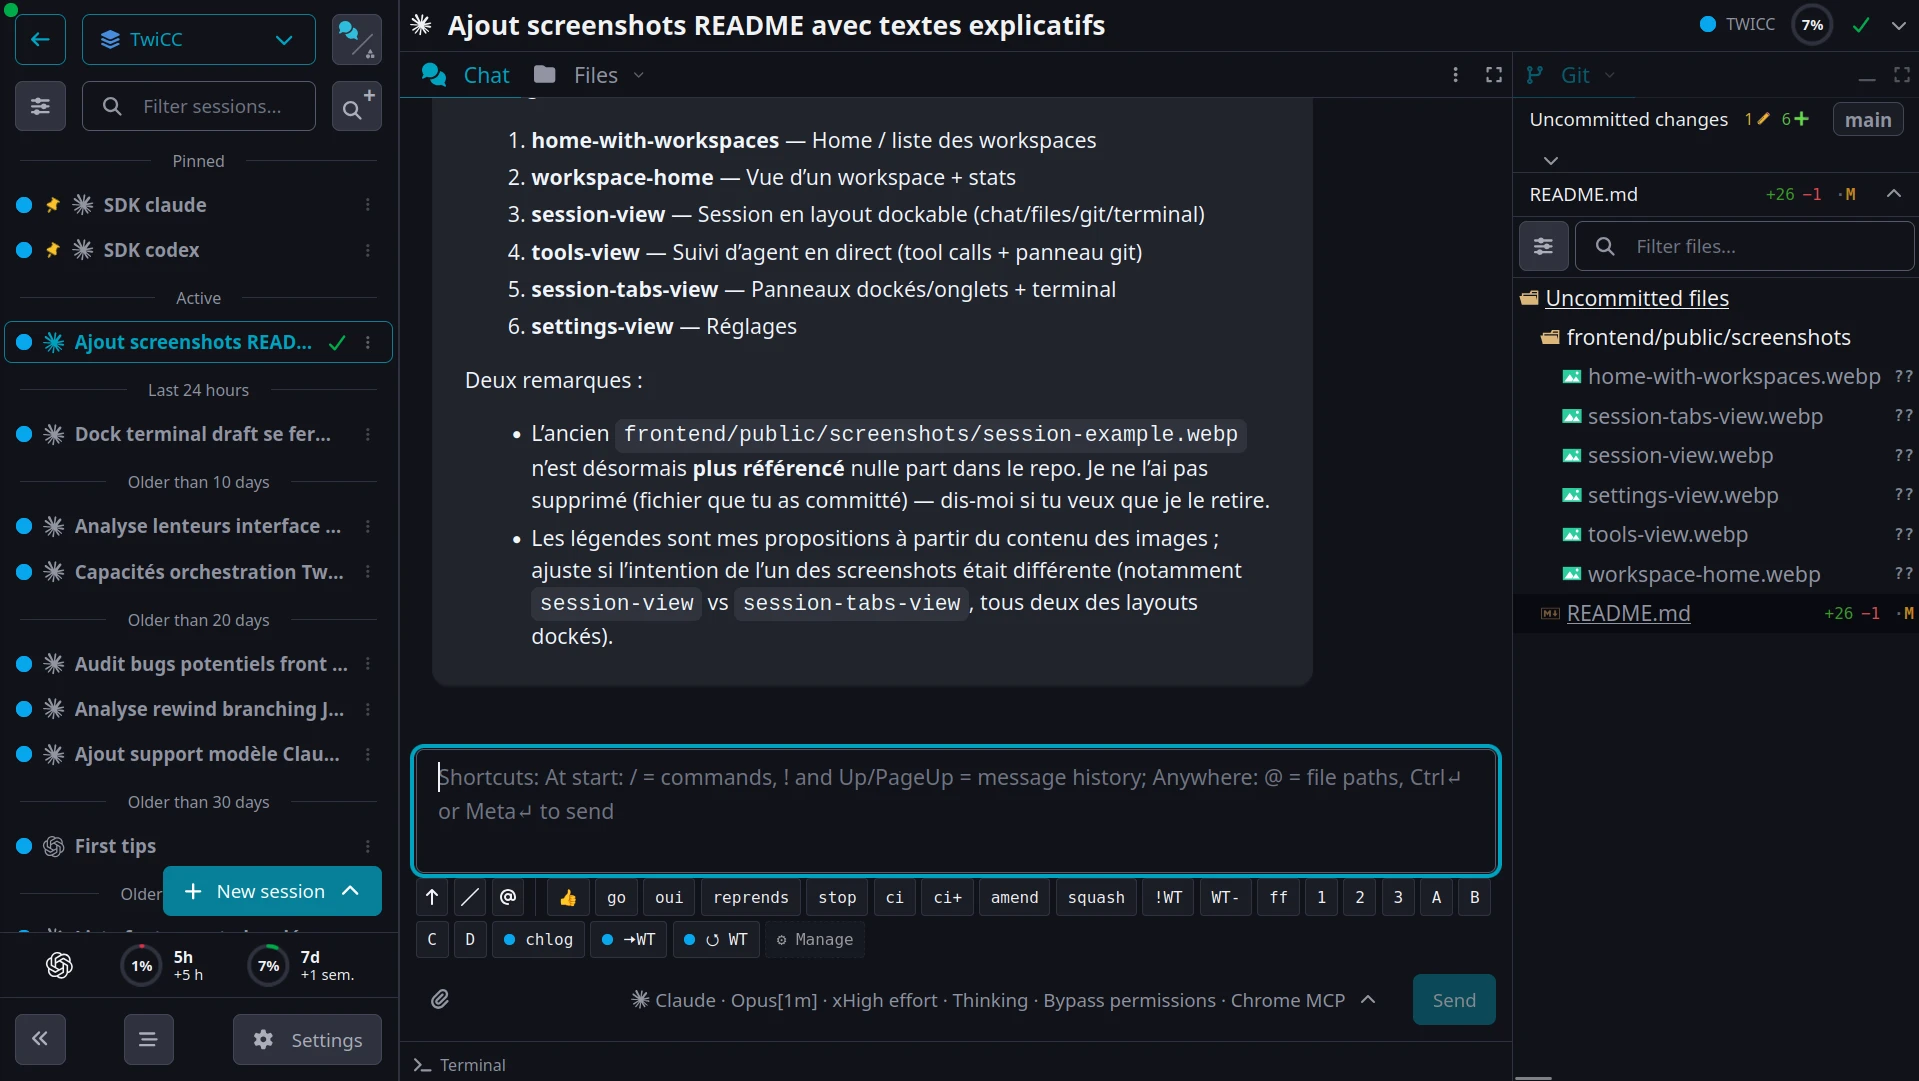Click the OpenAI logo usage icon
The image size is (1919, 1081).
point(59,965)
